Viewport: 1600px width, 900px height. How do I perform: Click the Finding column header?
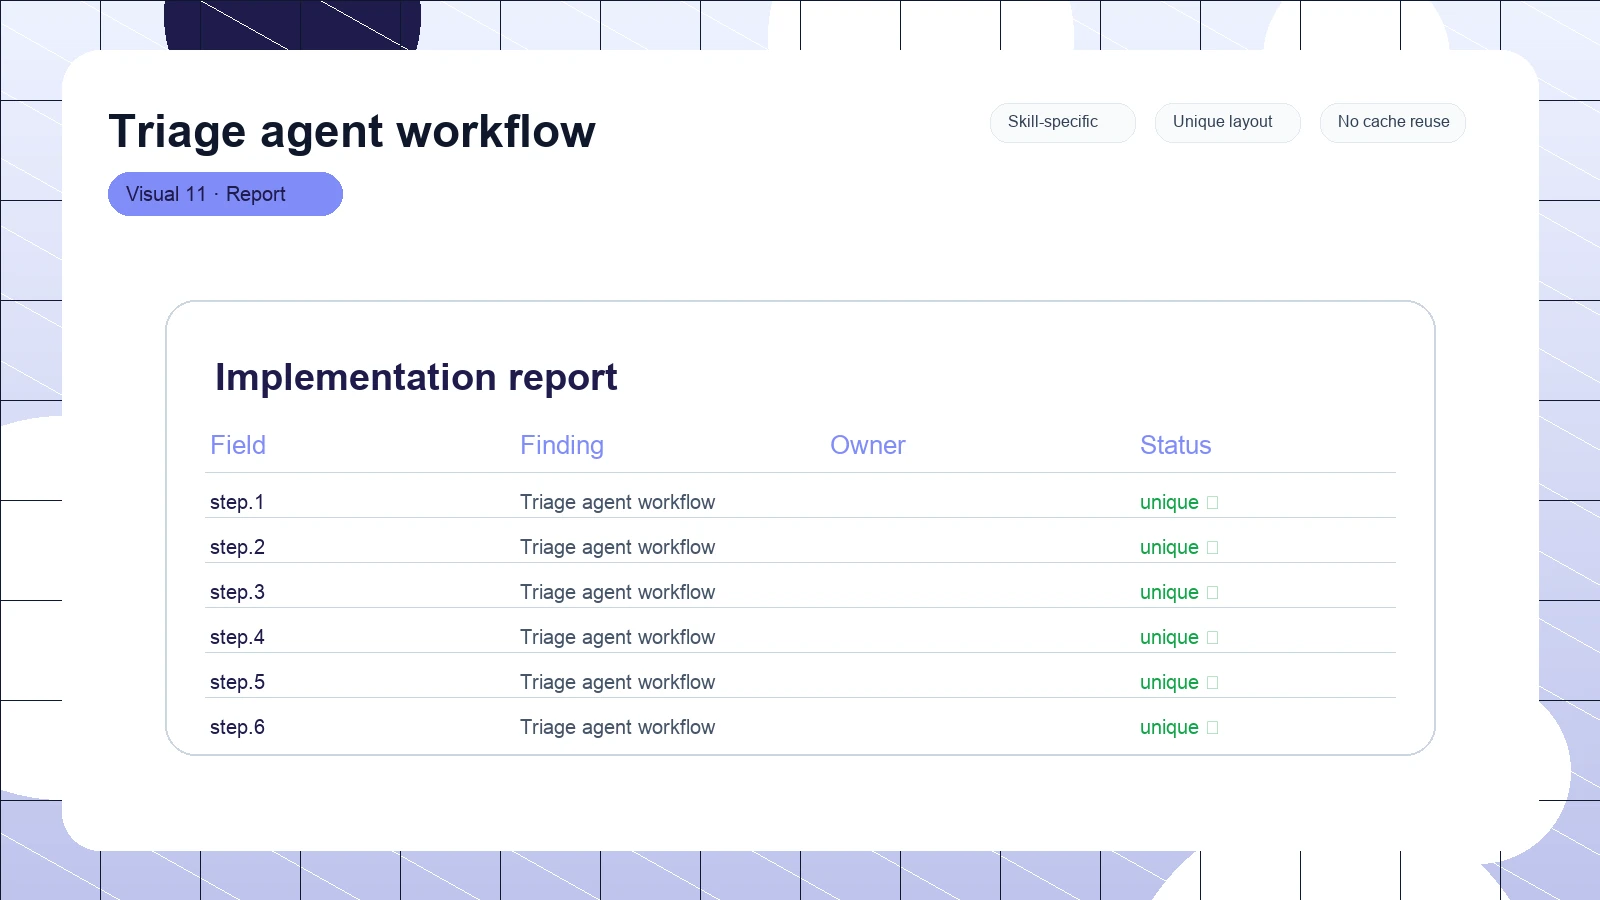click(x=562, y=445)
